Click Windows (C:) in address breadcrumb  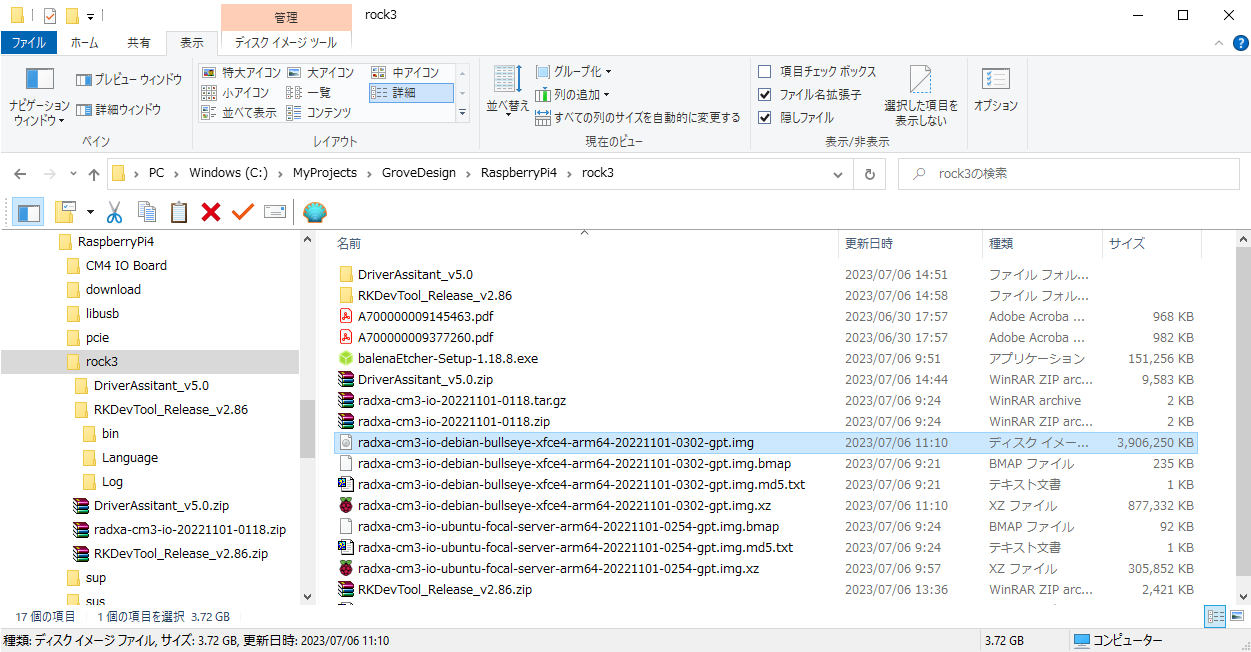228,173
